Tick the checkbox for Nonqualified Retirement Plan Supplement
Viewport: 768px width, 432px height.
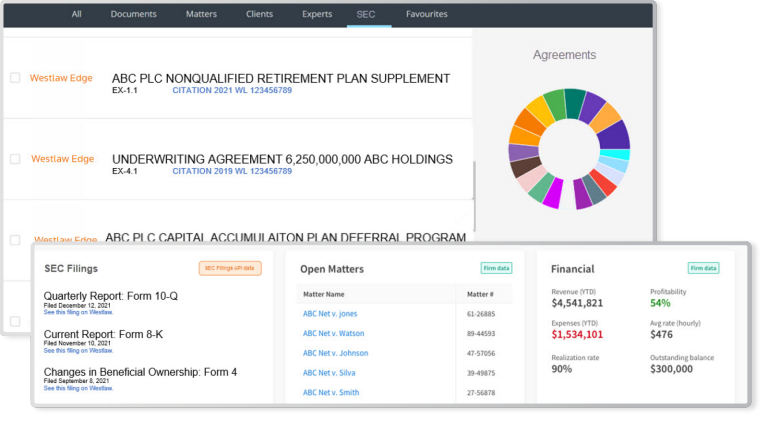pos(15,78)
